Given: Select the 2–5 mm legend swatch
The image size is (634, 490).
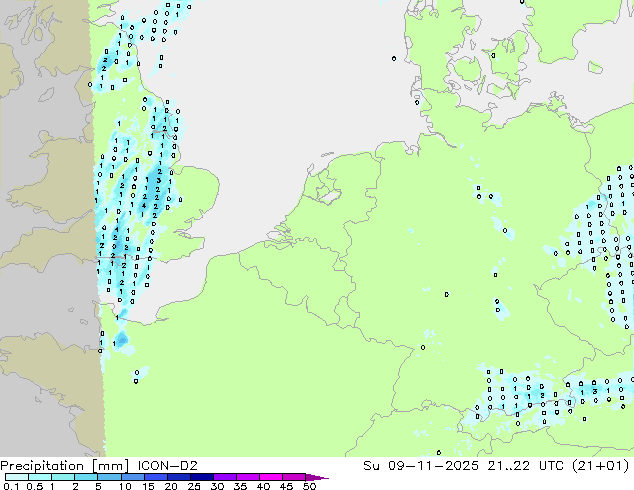Looking at the screenshot, I should [86, 477].
